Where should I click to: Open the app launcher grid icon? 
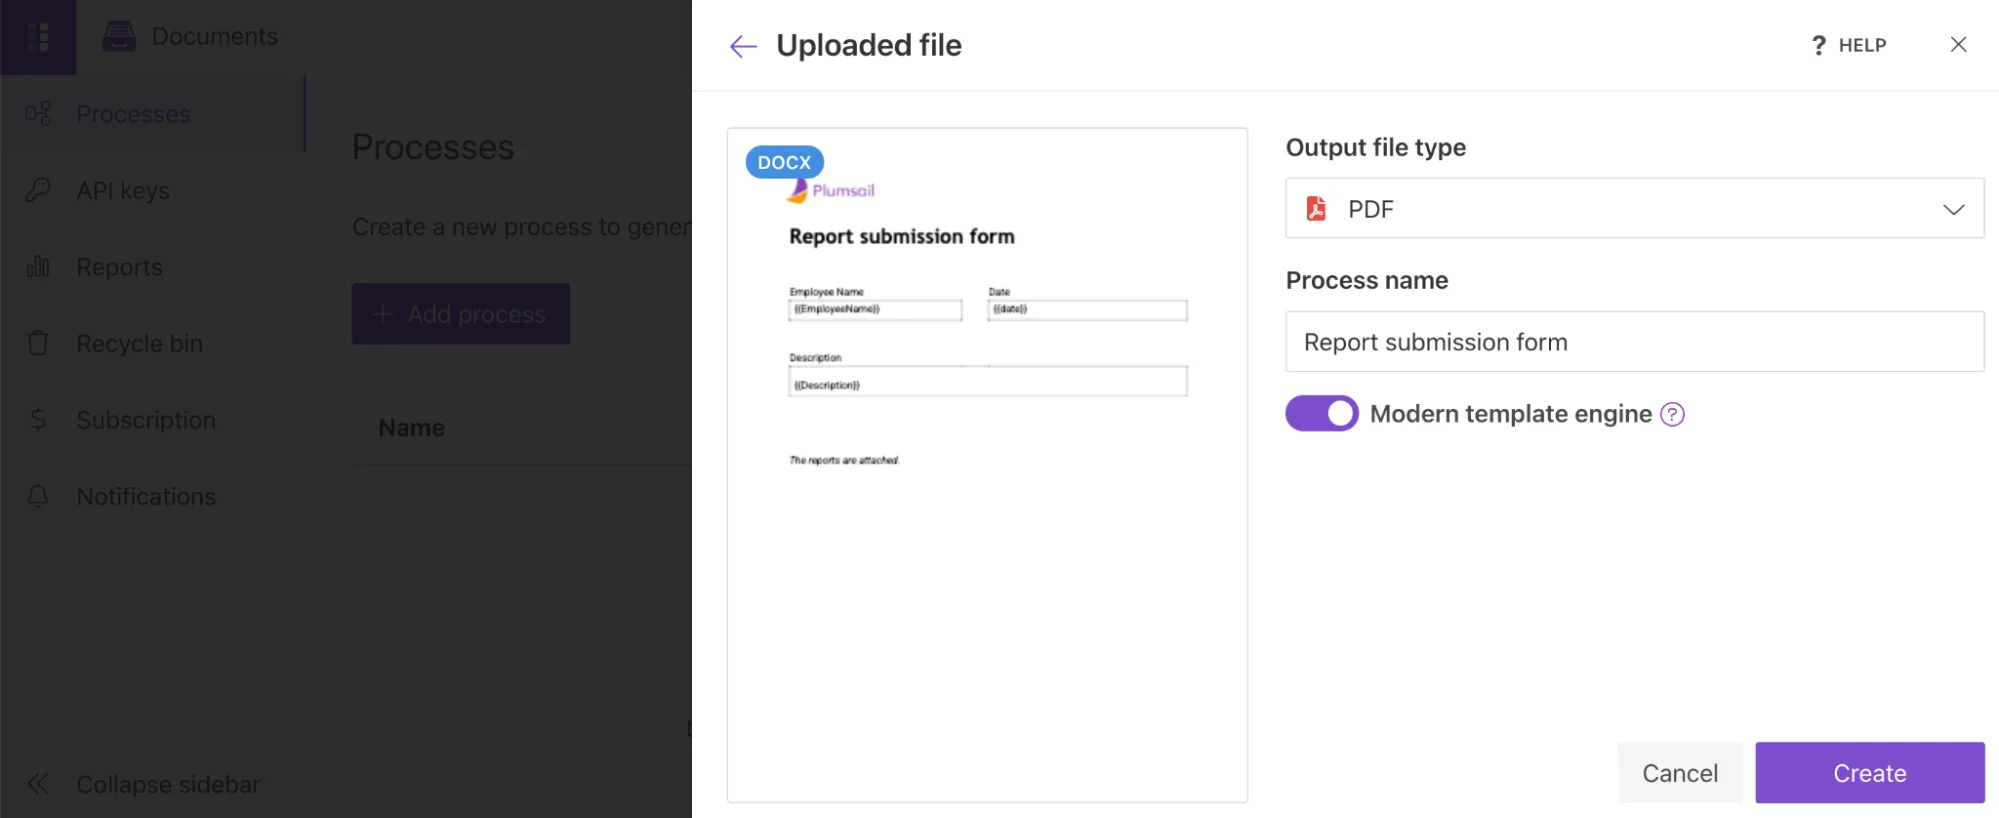38,37
